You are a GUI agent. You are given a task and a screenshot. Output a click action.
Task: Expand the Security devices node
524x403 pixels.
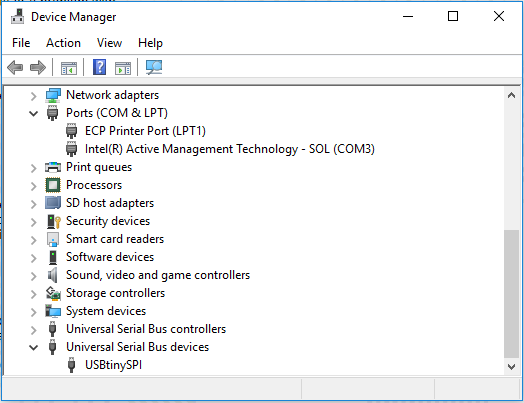(x=33, y=222)
